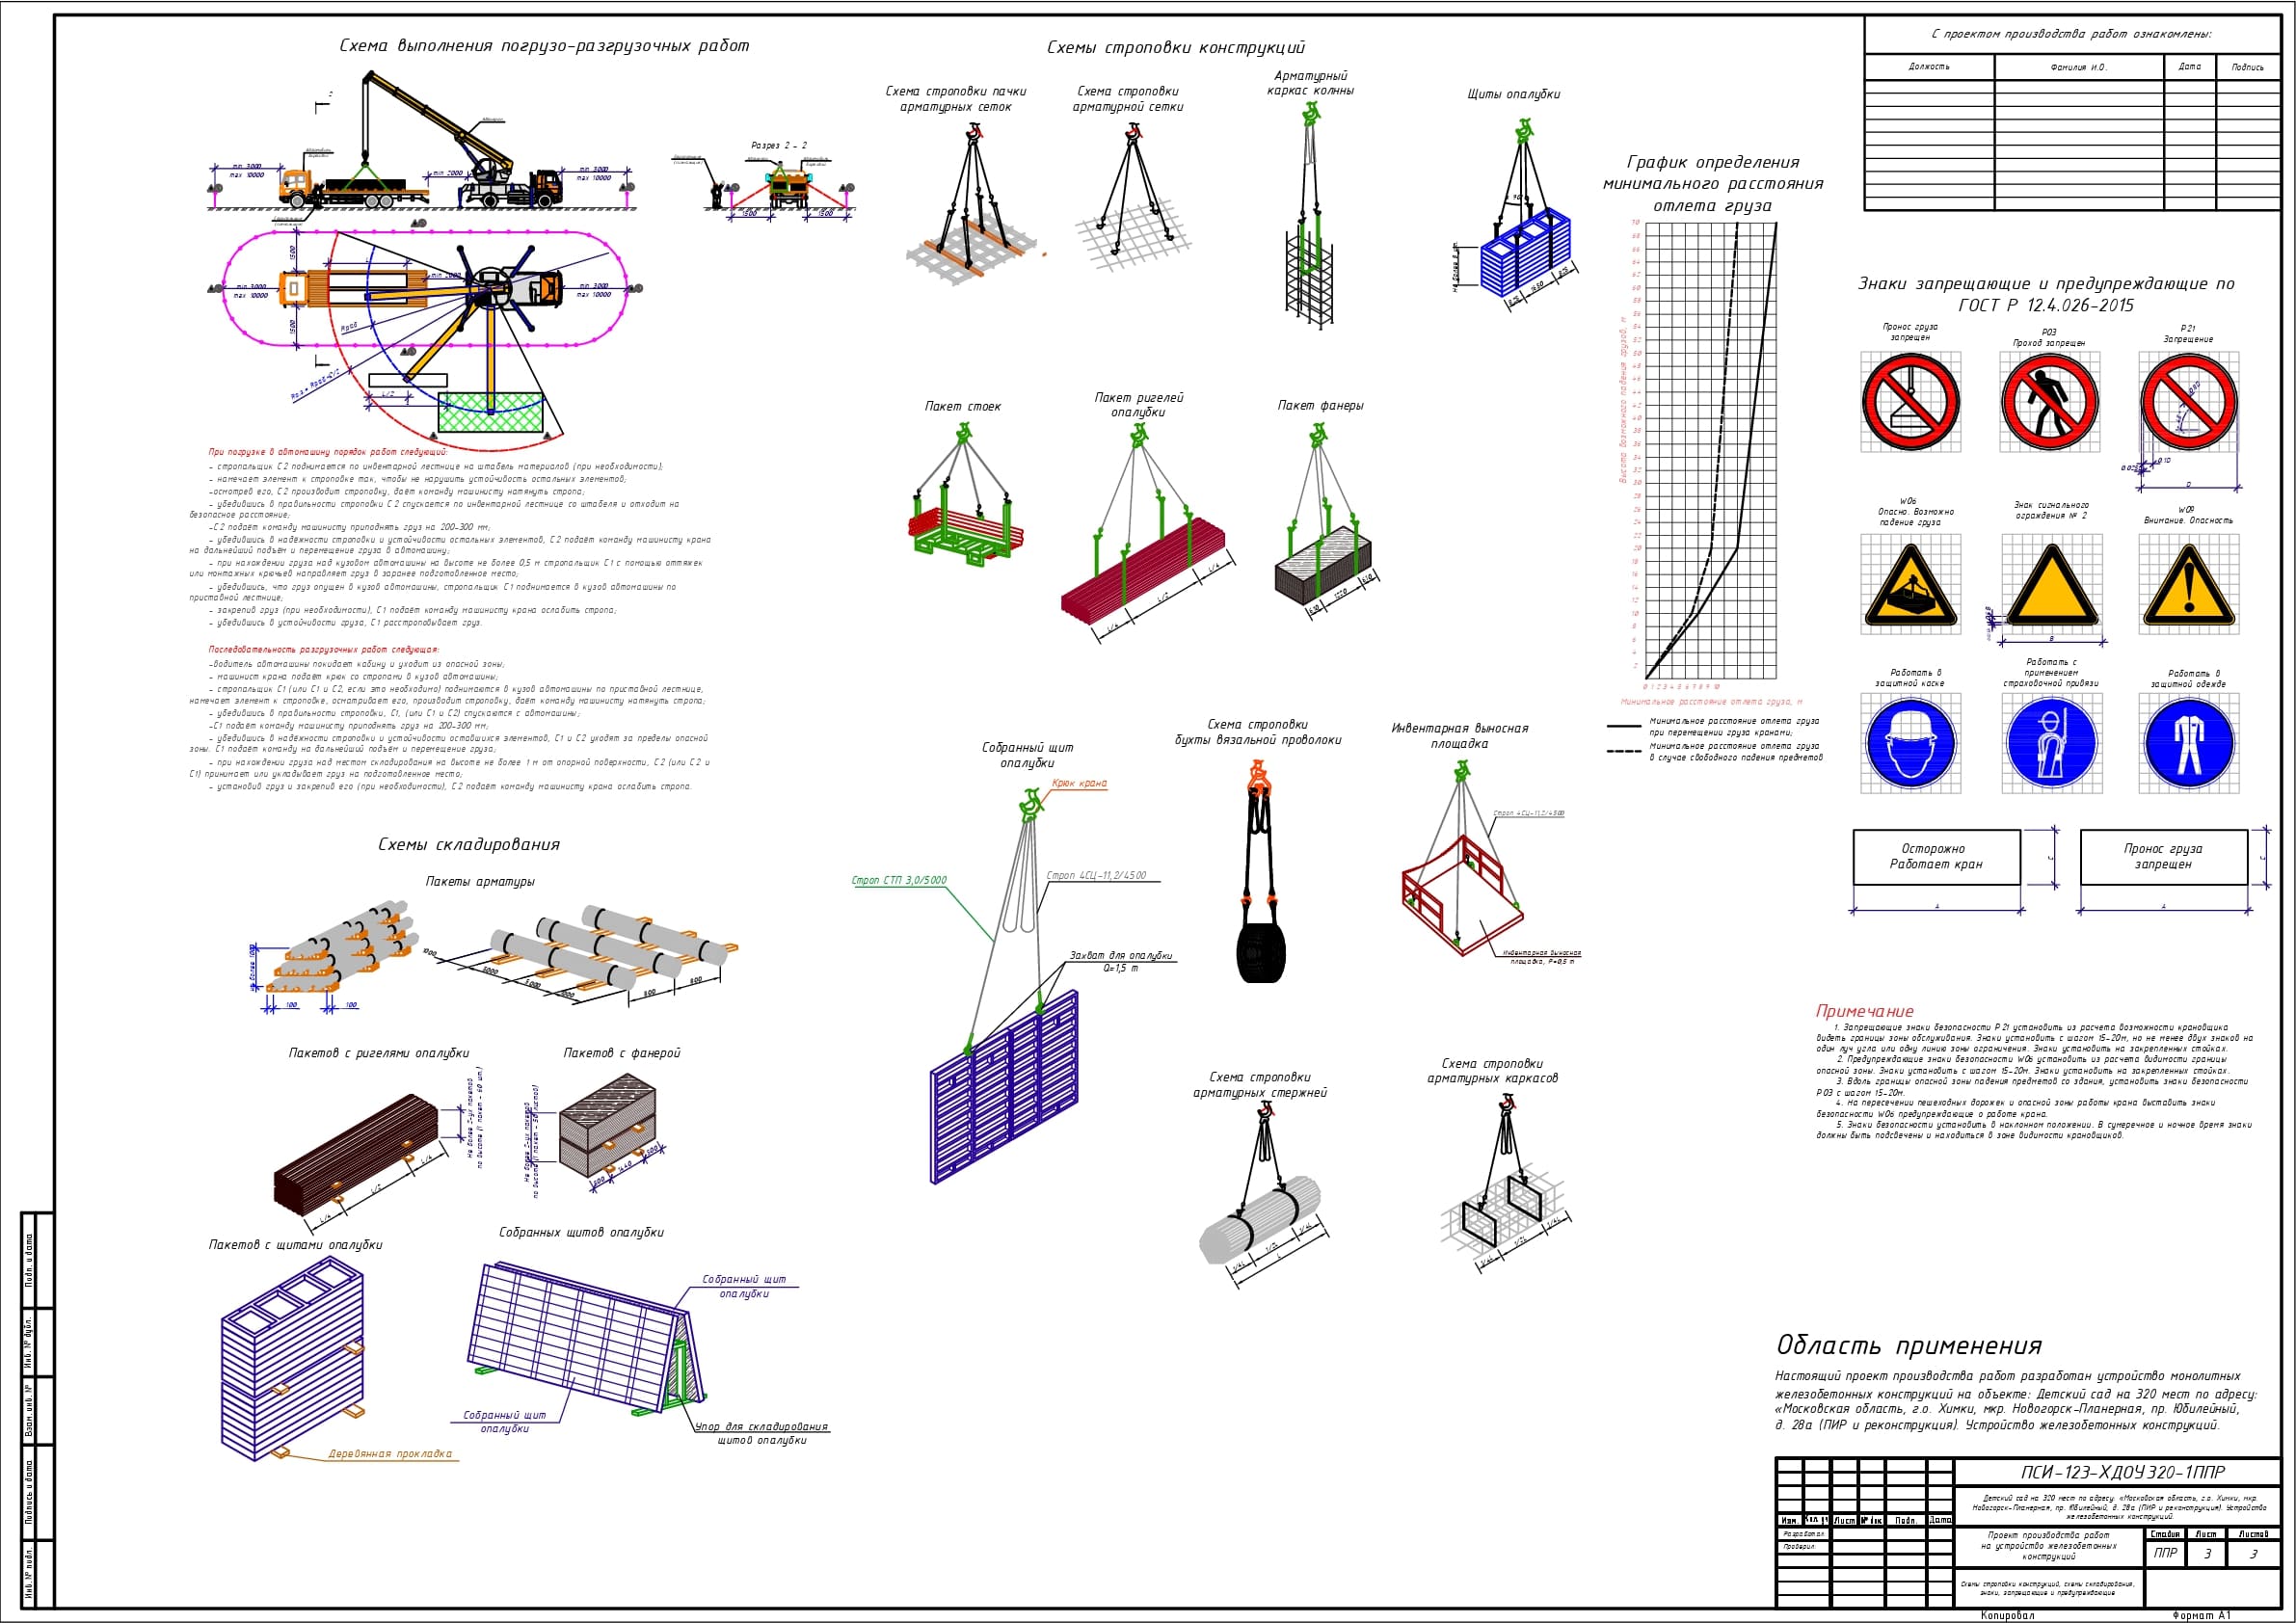Click the 'Подпись' column header in acquaintance table
This screenshot has height=1623, width=2296.
pyautogui.click(x=2247, y=67)
